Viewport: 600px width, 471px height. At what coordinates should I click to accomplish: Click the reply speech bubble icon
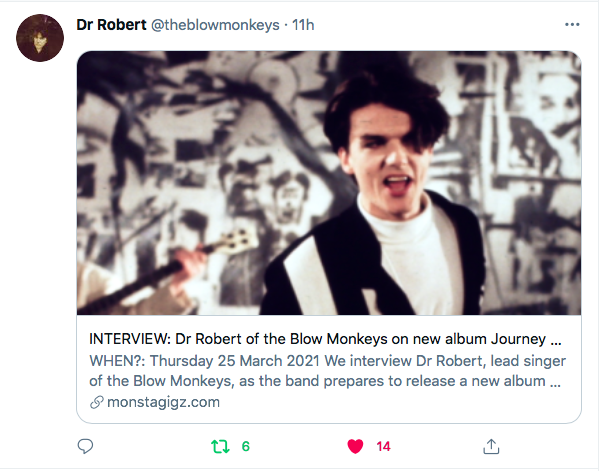click(85, 446)
